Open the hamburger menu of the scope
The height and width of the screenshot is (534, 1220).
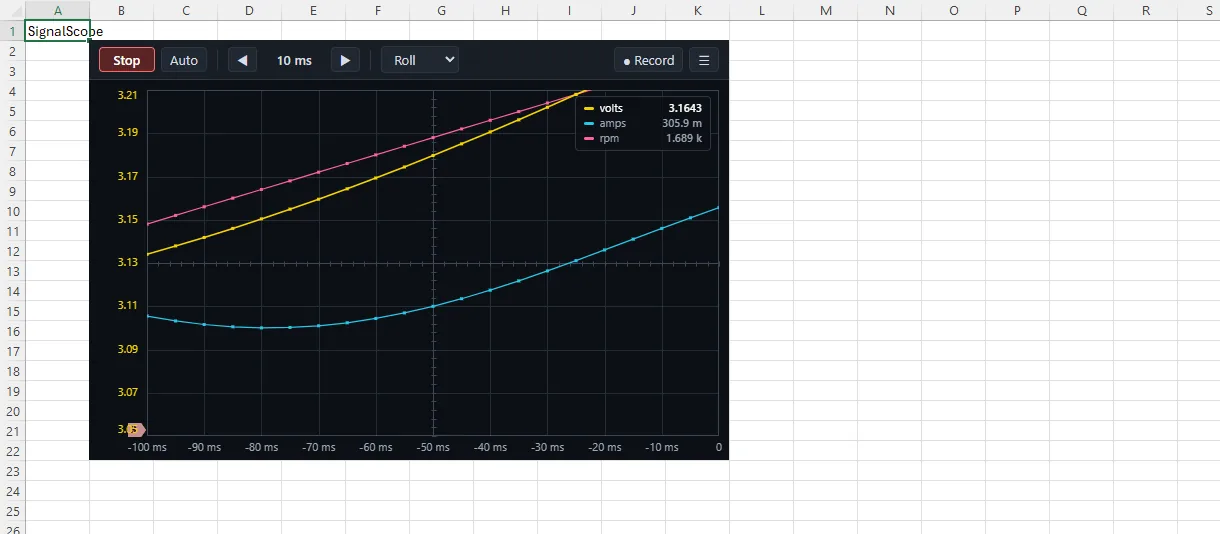click(x=704, y=60)
